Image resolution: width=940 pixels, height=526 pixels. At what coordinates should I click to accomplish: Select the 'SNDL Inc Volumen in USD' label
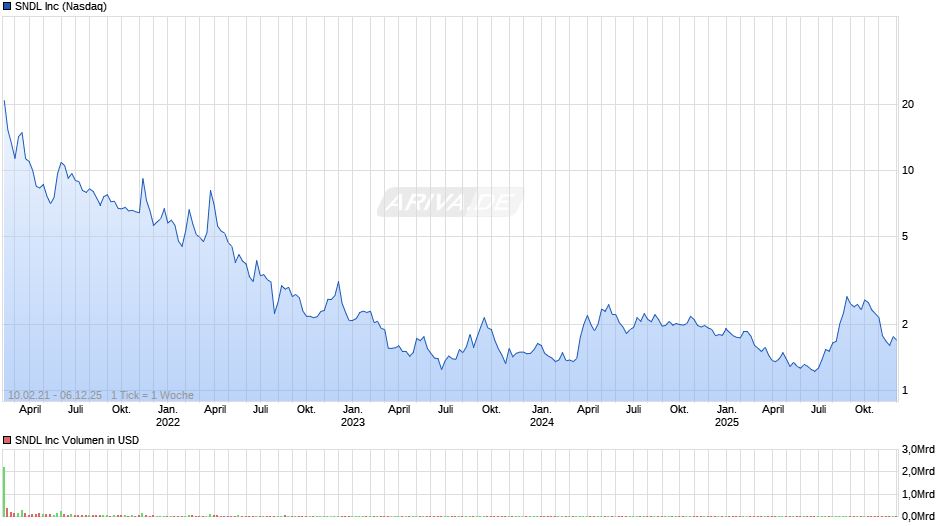77,440
